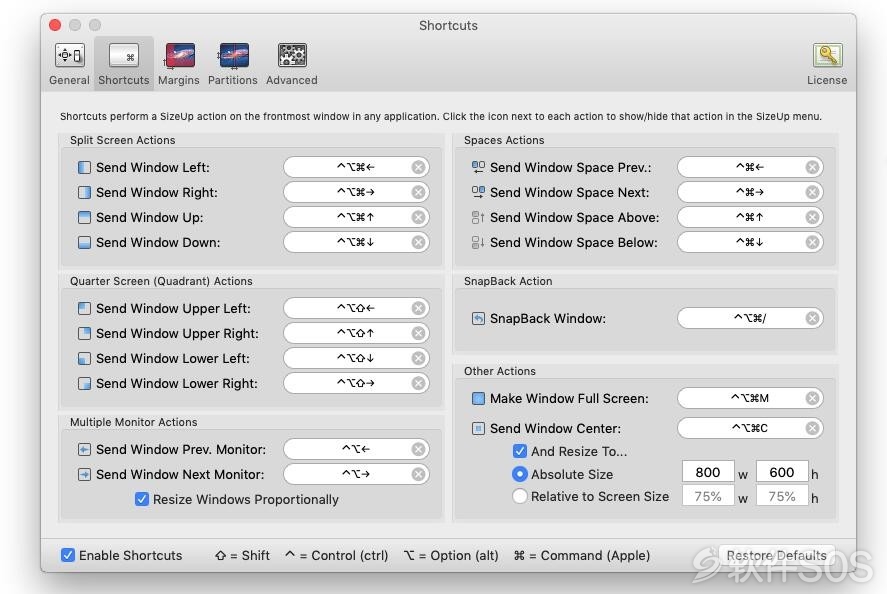Toggle menu icon for Send Window Prev. Monitor

84,449
